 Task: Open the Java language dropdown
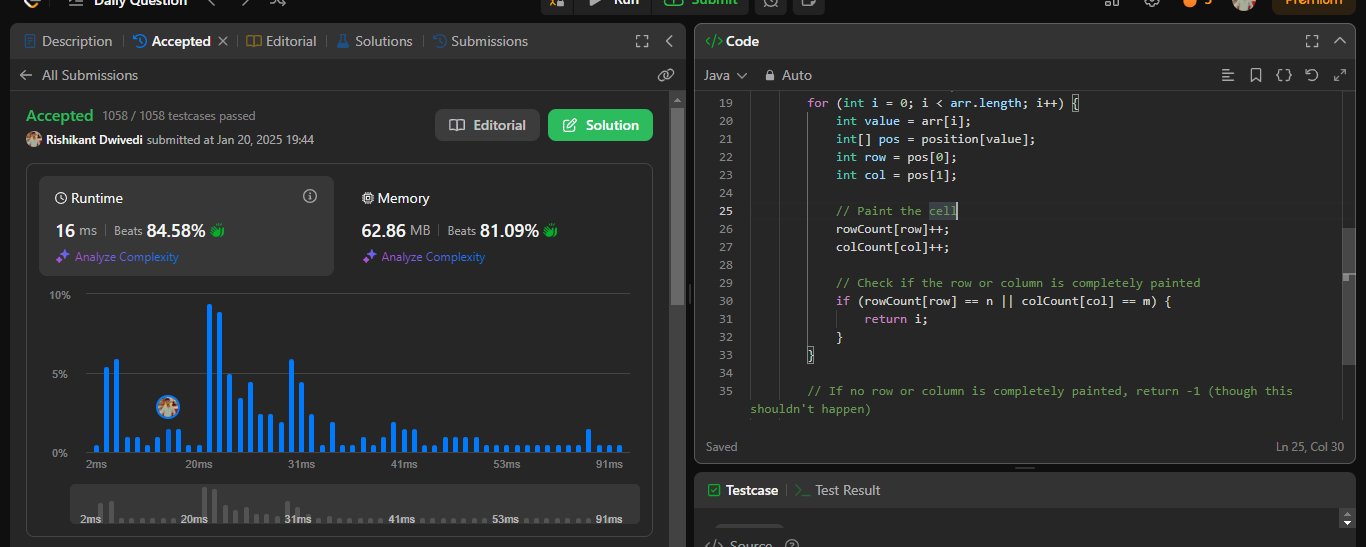click(x=725, y=75)
